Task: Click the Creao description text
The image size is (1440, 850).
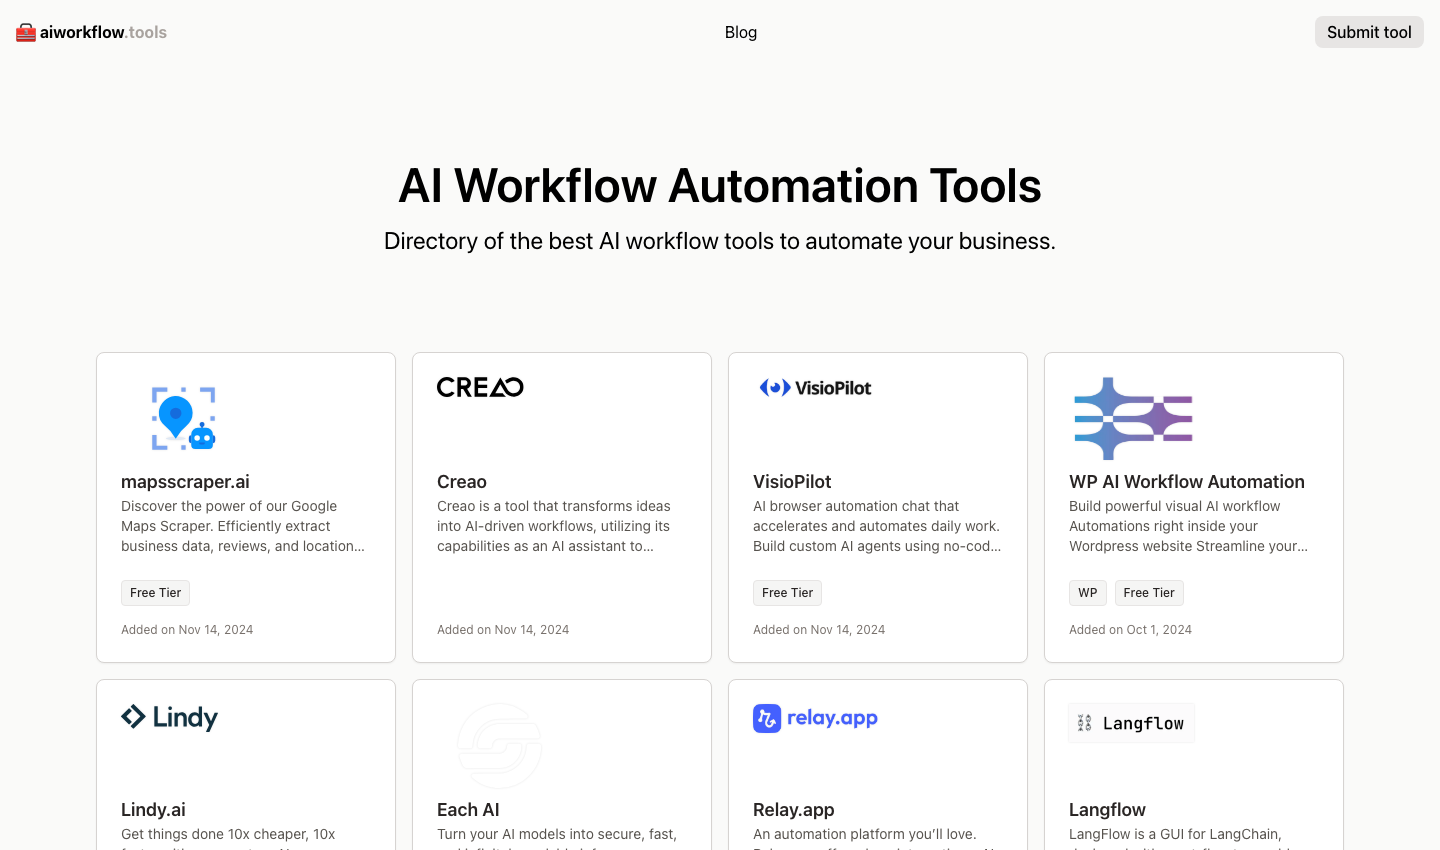Action: click(x=554, y=526)
